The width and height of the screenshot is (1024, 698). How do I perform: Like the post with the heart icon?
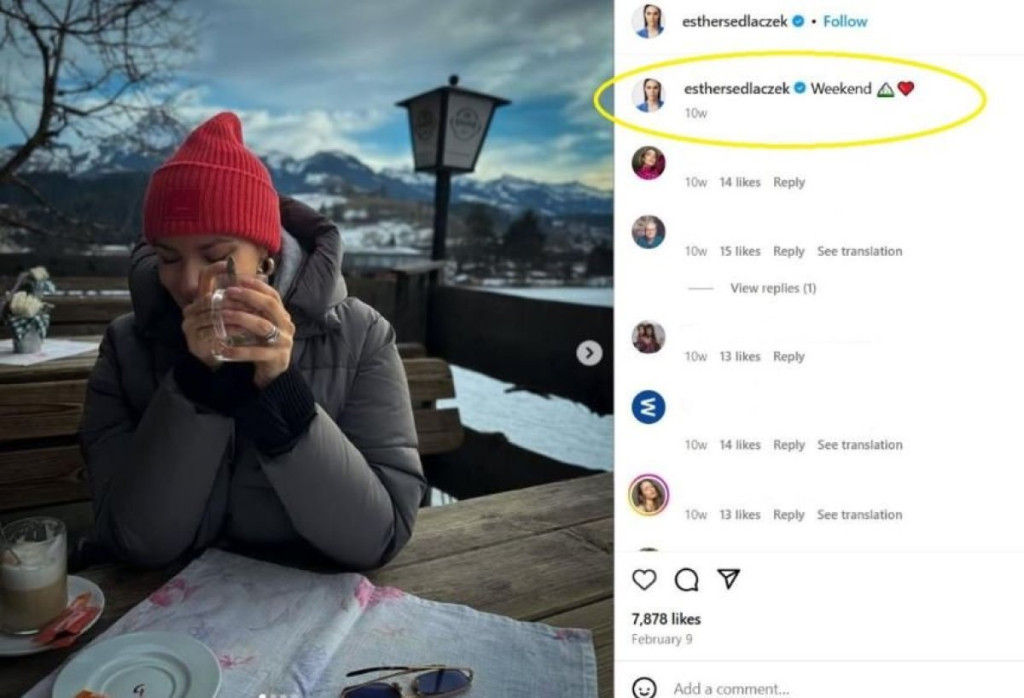pos(645,580)
